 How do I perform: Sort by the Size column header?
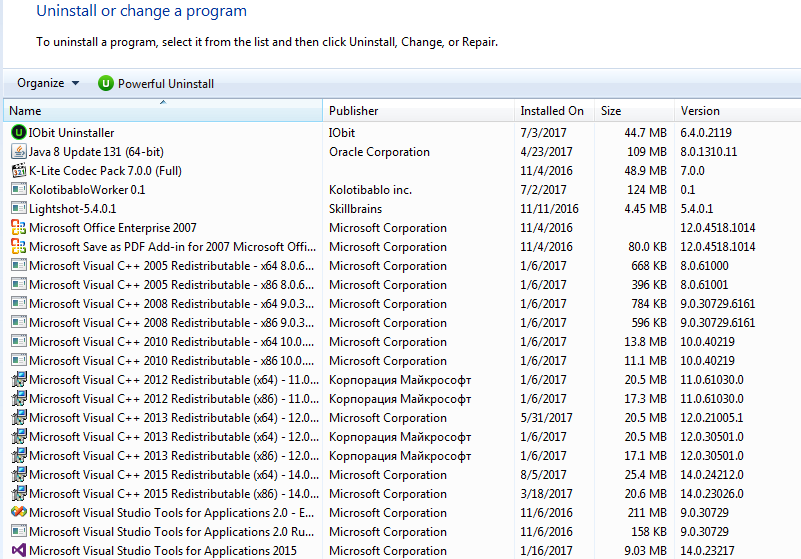coord(634,111)
